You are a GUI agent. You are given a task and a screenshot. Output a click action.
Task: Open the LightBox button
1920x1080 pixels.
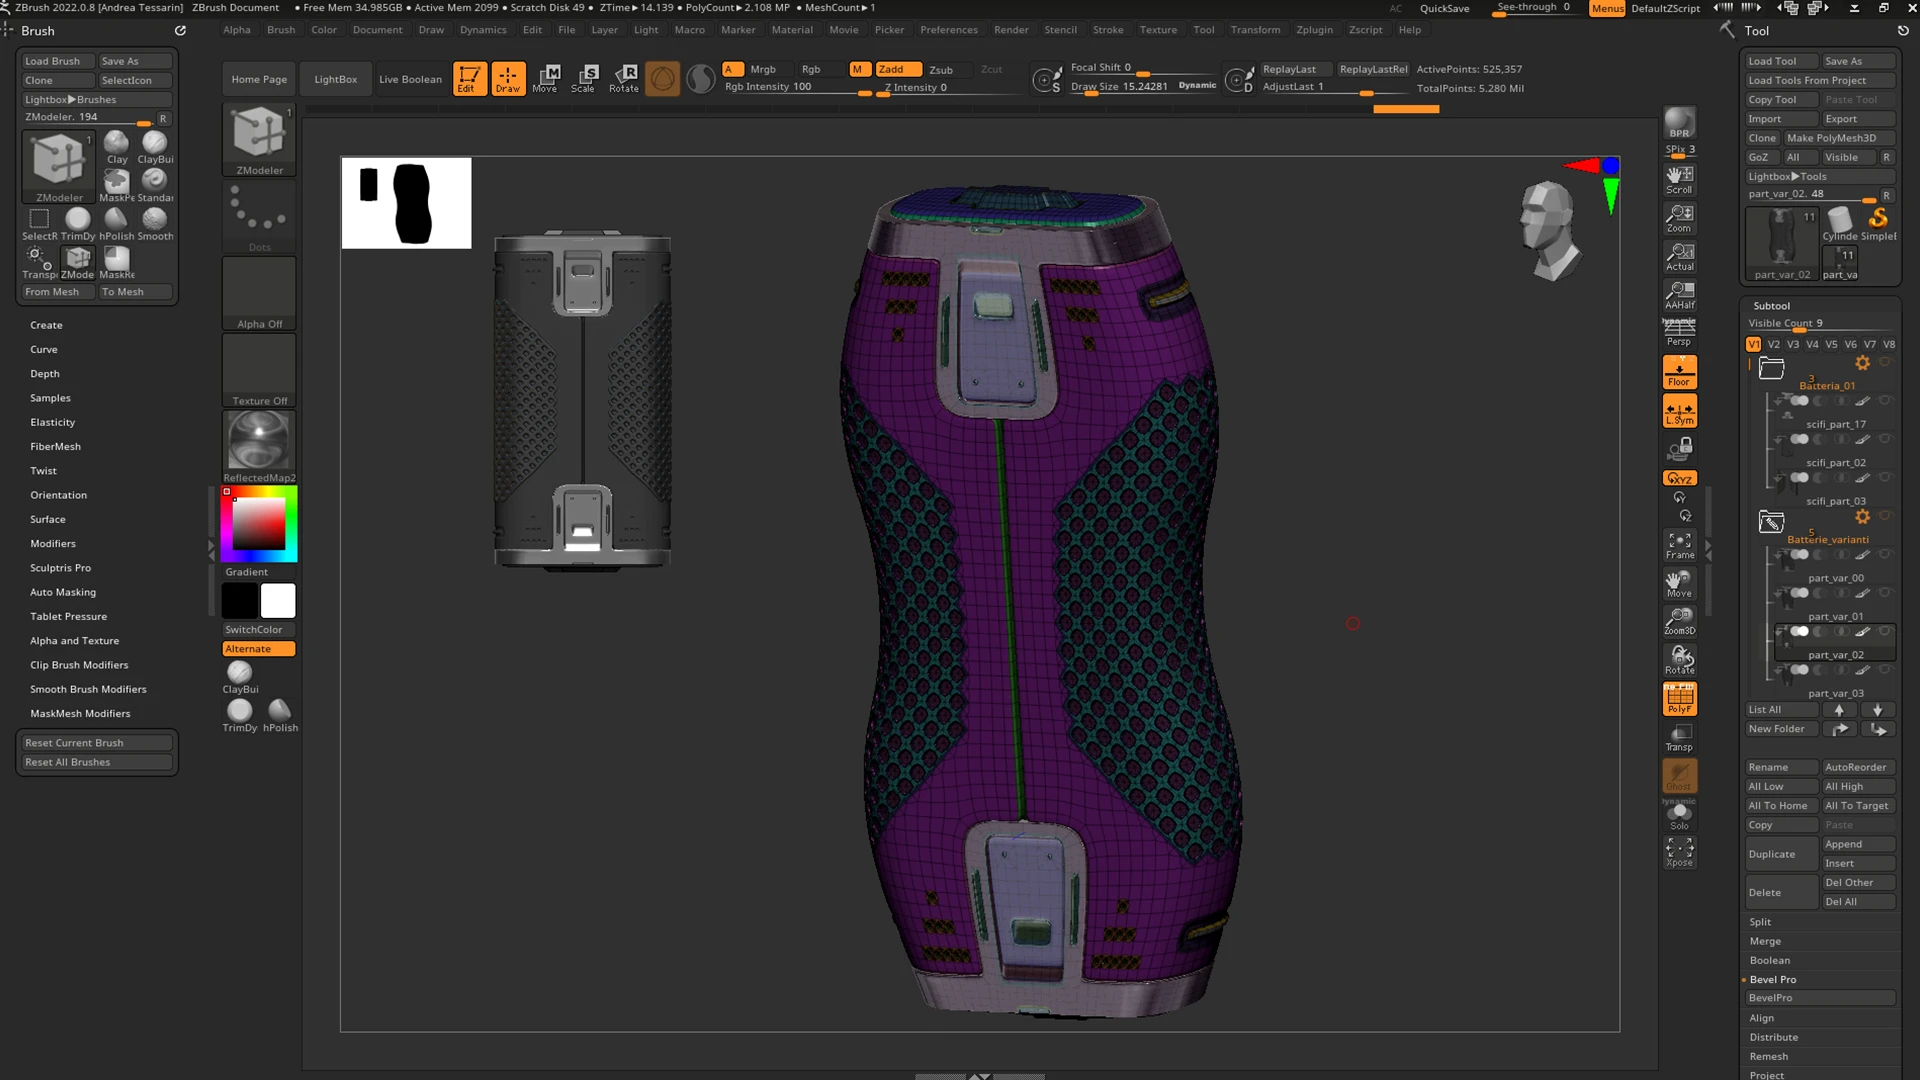pyautogui.click(x=335, y=79)
